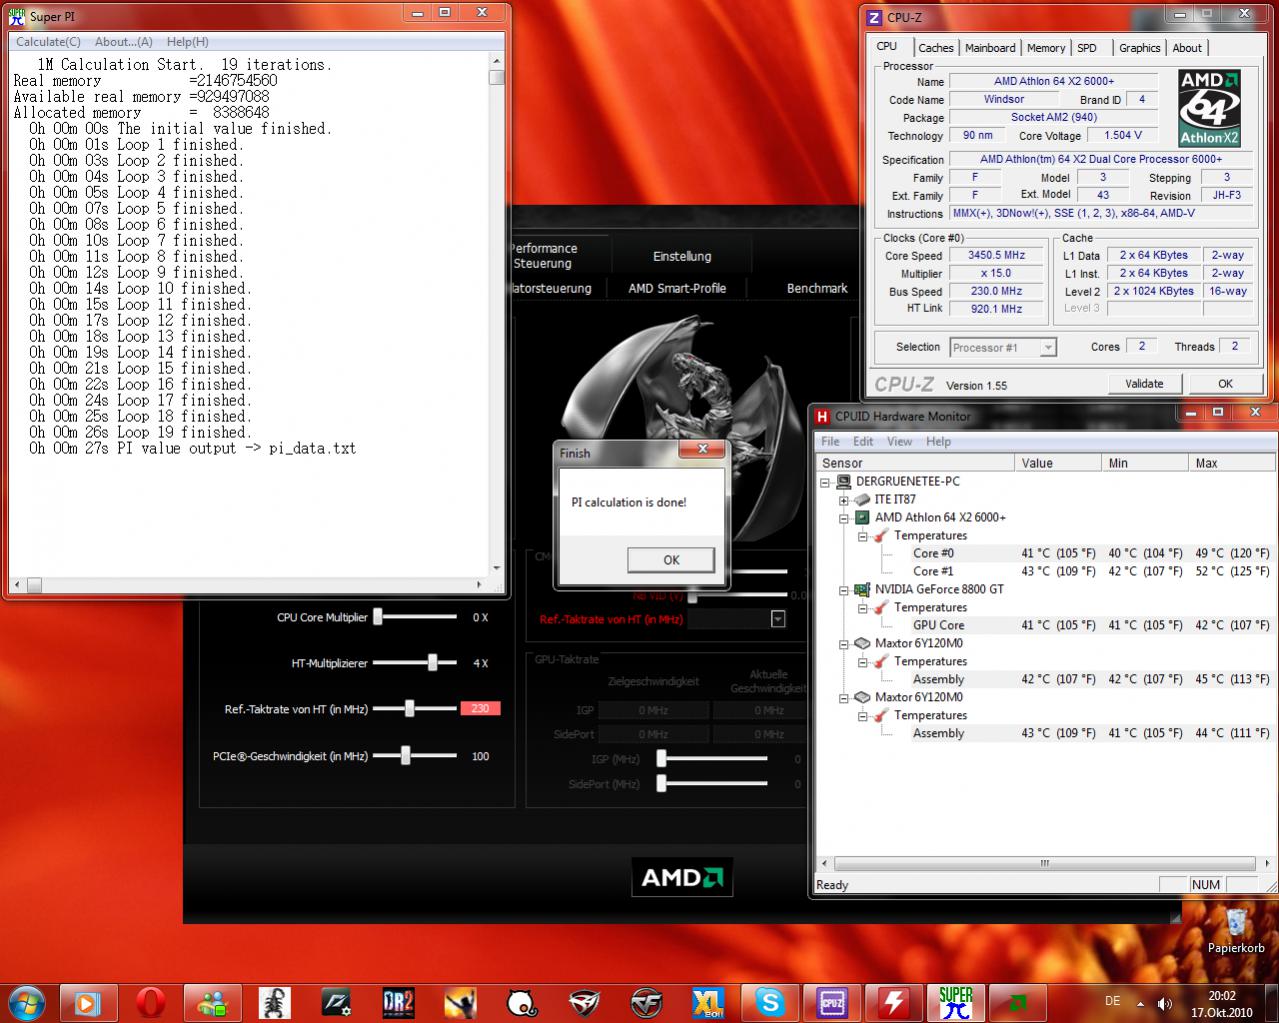Click the Validate button in CPU-Z
The height and width of the screenshot is (1023, 1279).
coord(1144,383)
